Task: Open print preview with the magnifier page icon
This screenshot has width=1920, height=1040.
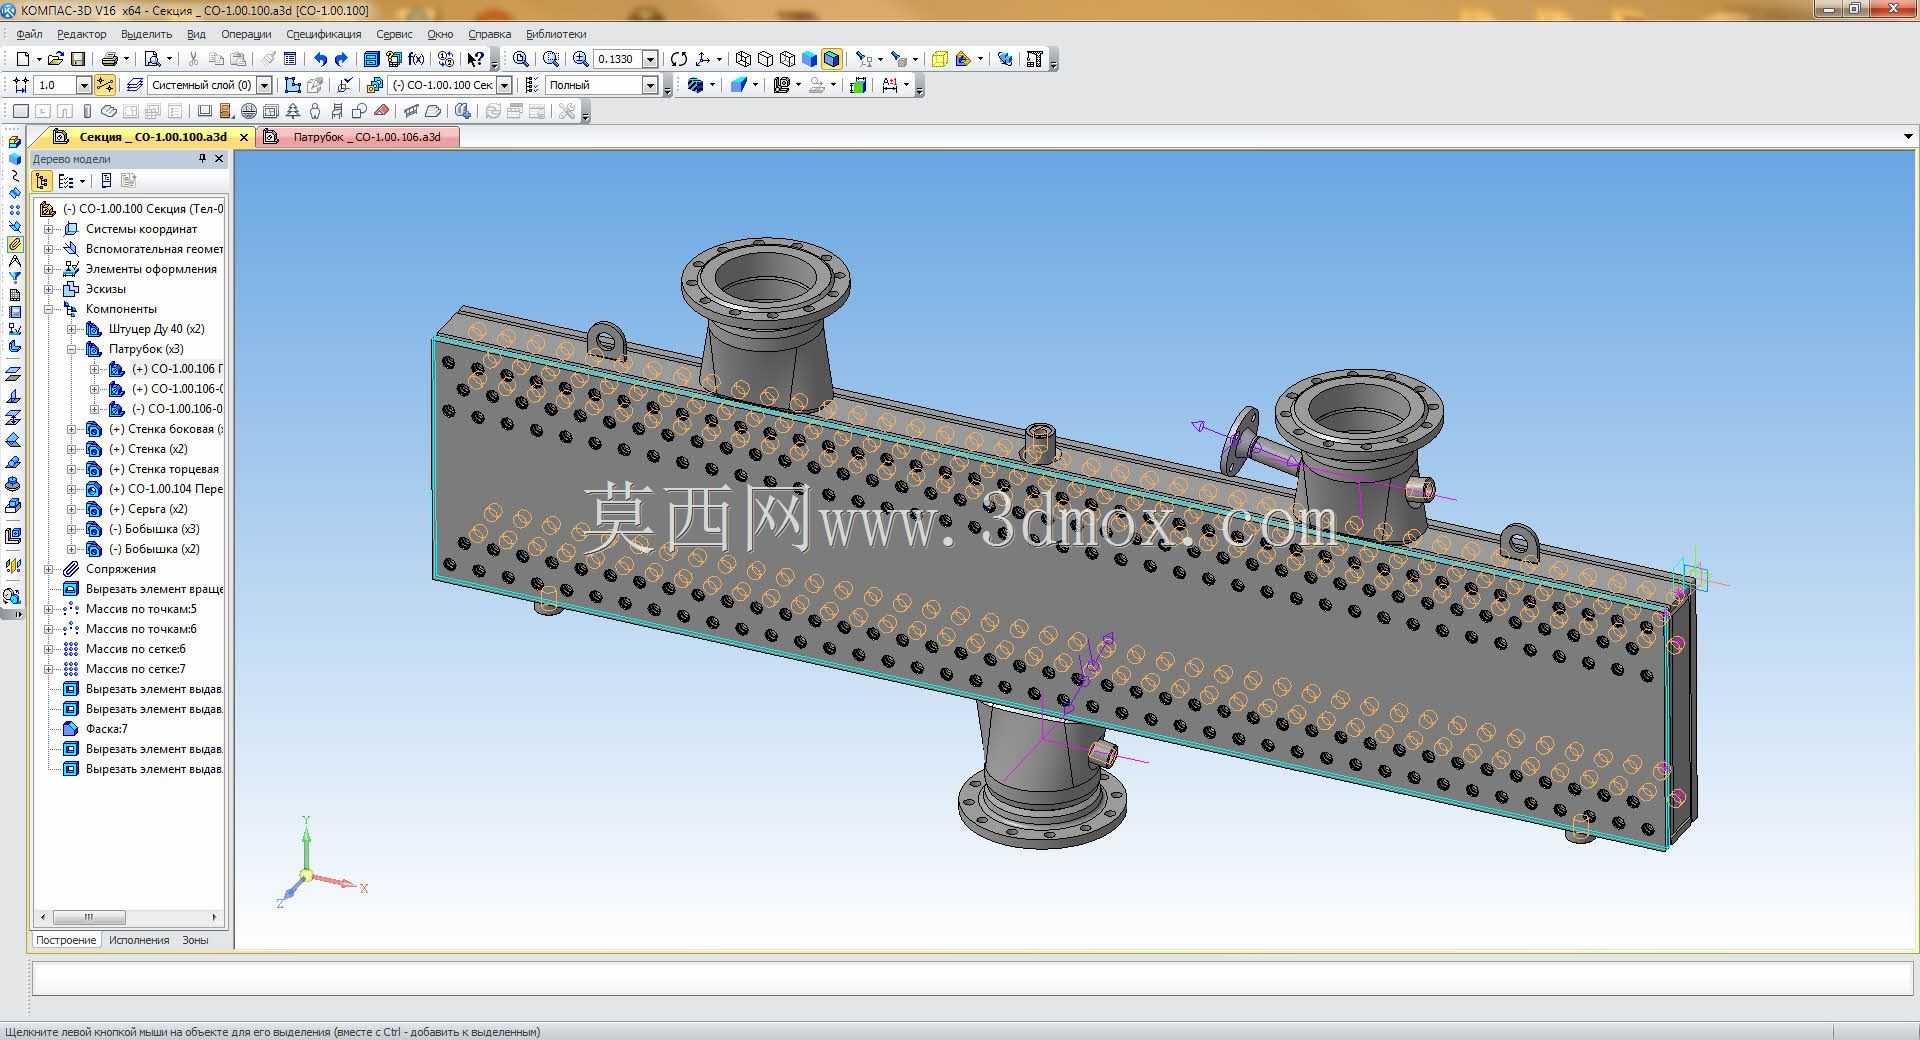Action: pos(152,59)
